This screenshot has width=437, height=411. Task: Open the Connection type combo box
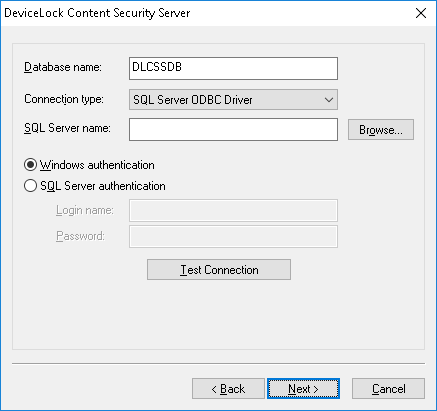(233, 99)
